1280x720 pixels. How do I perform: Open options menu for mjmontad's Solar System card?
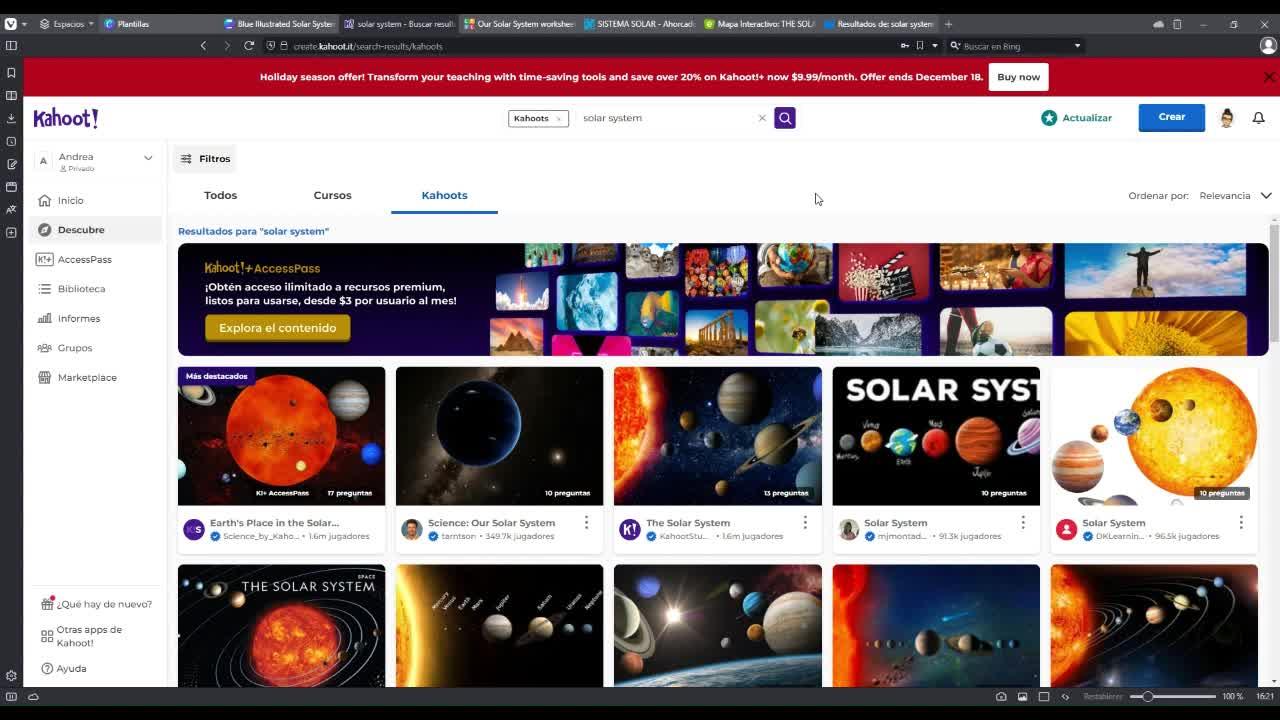click(x=1023, y=523)
